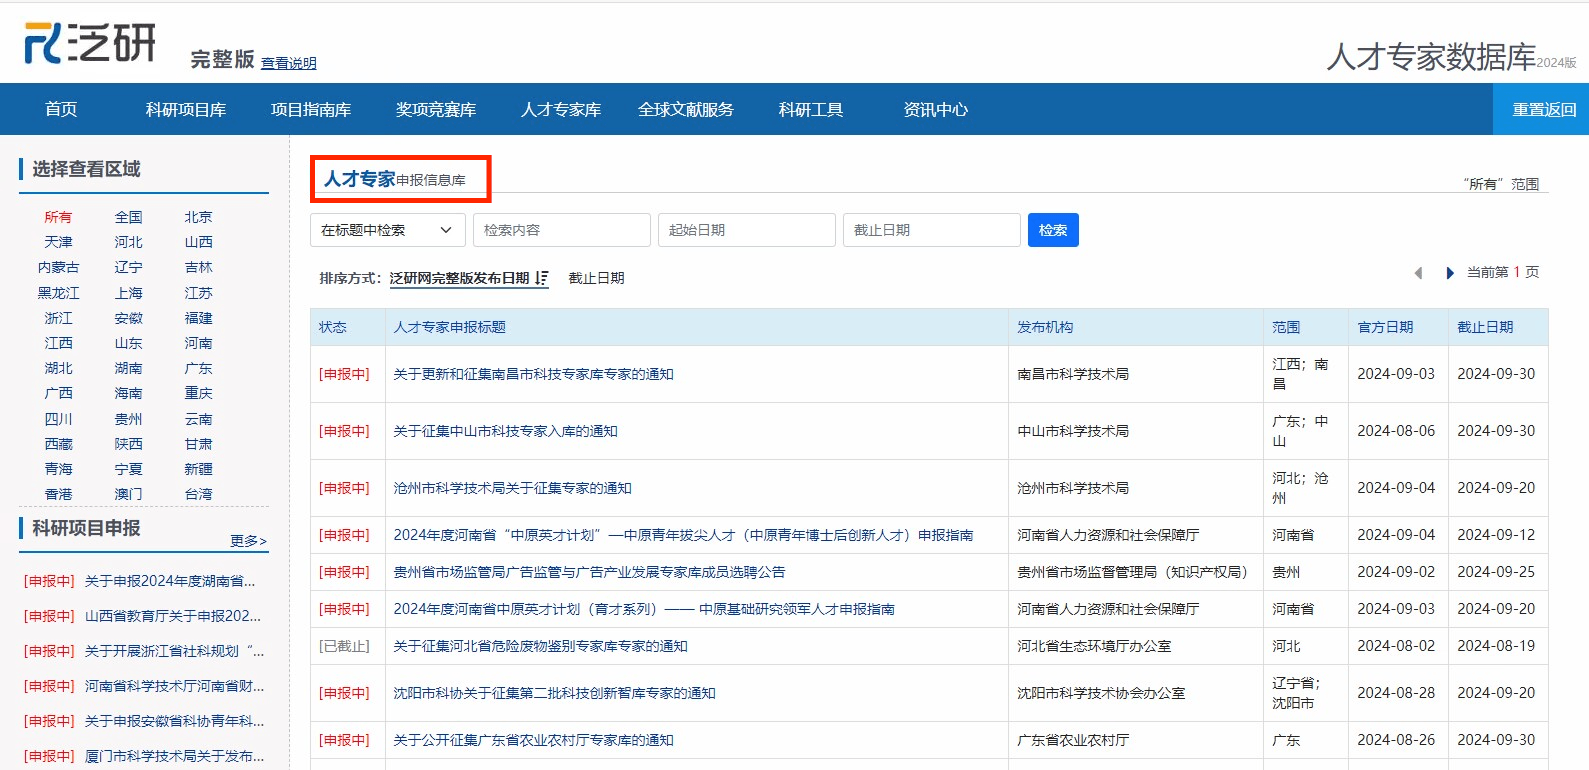
Task: Open the 在标题中检索 dropdown
Action: (x=388, y=230)
